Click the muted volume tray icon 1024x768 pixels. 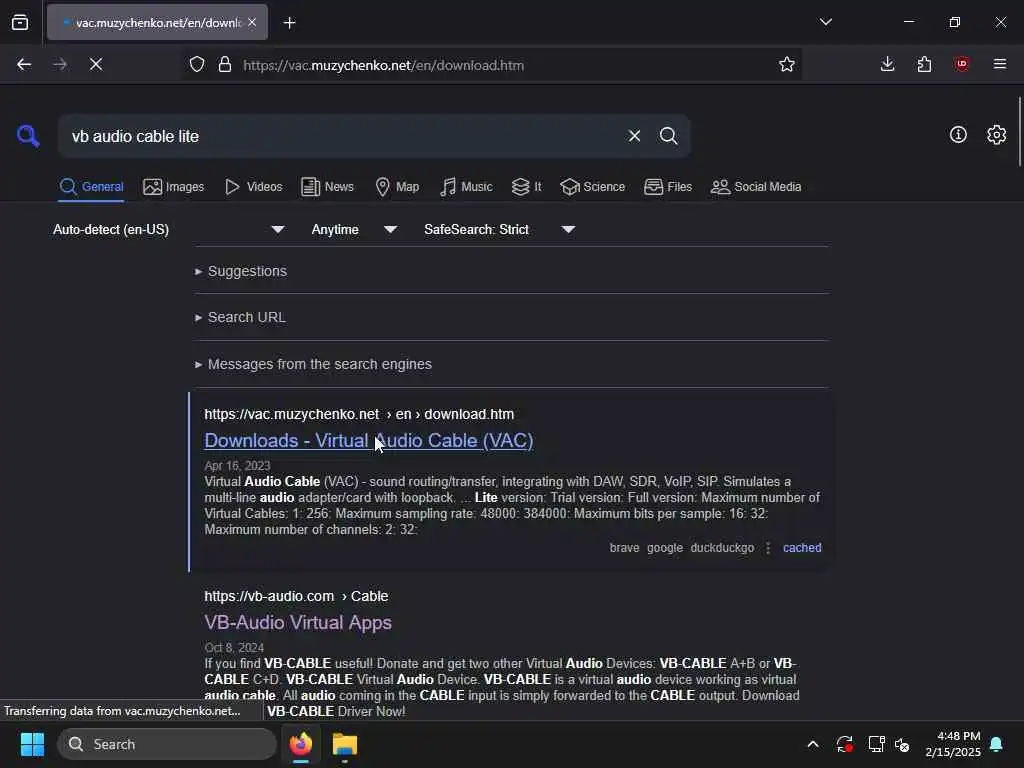coord(903,744)
